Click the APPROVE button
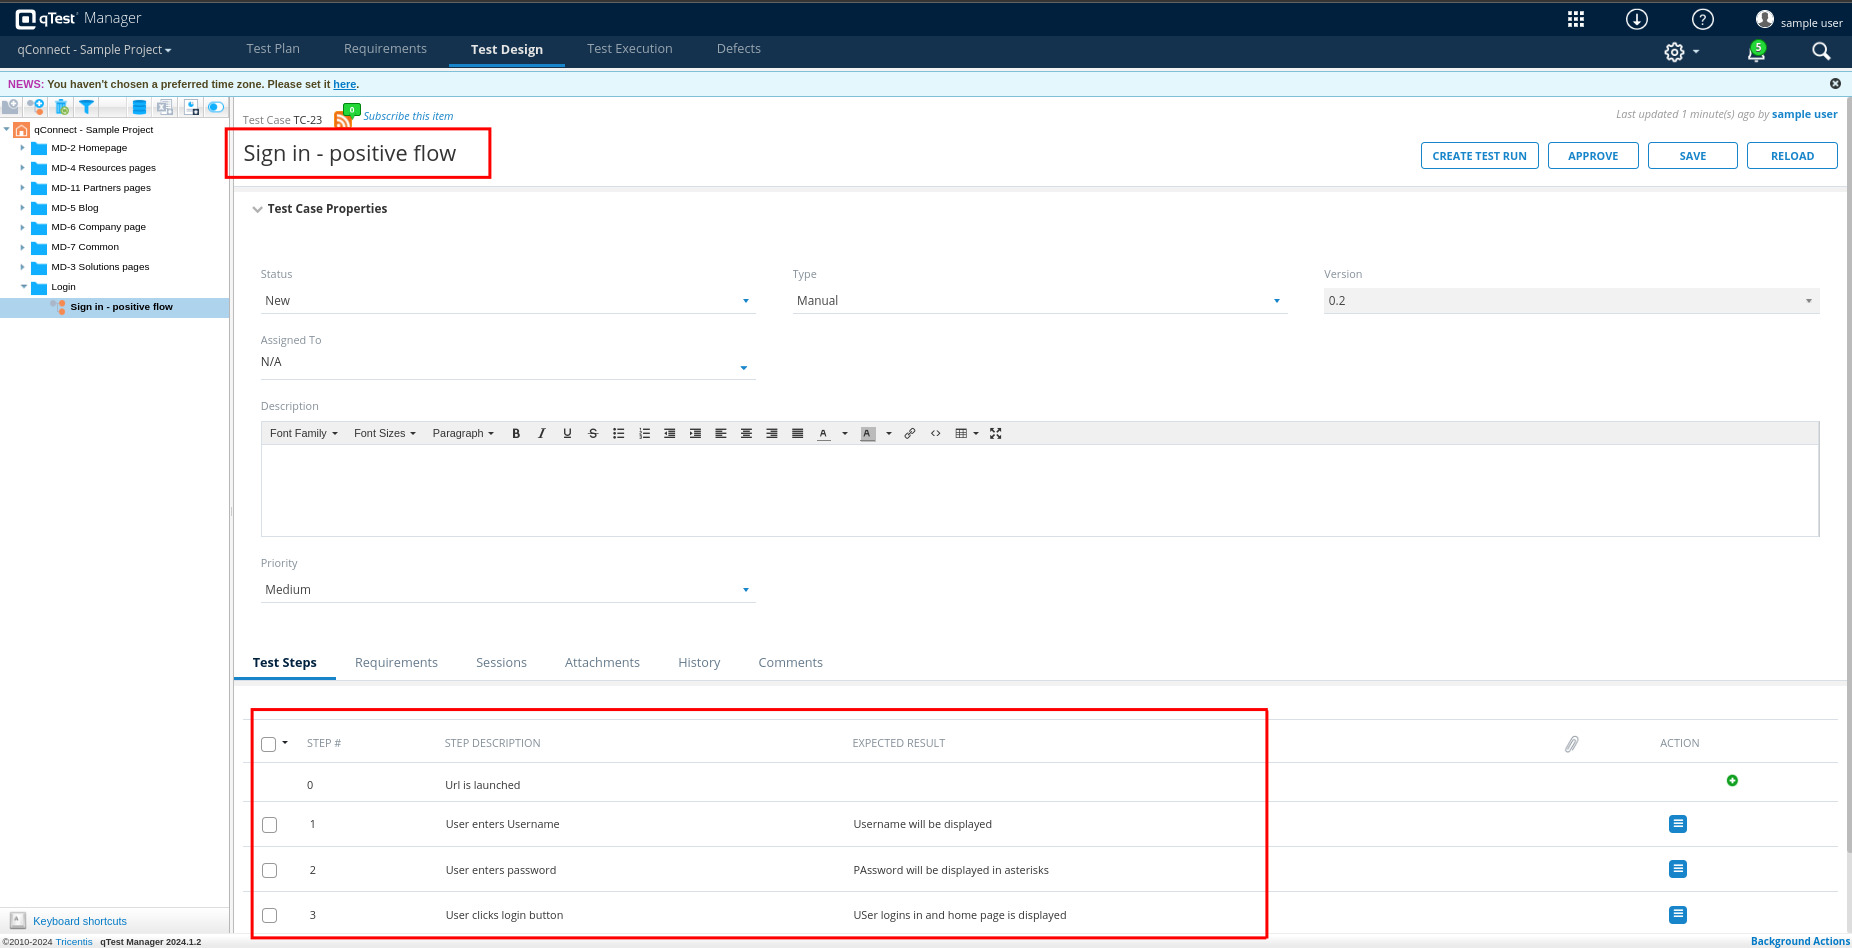1852x948 pixels. [1592, 156]
